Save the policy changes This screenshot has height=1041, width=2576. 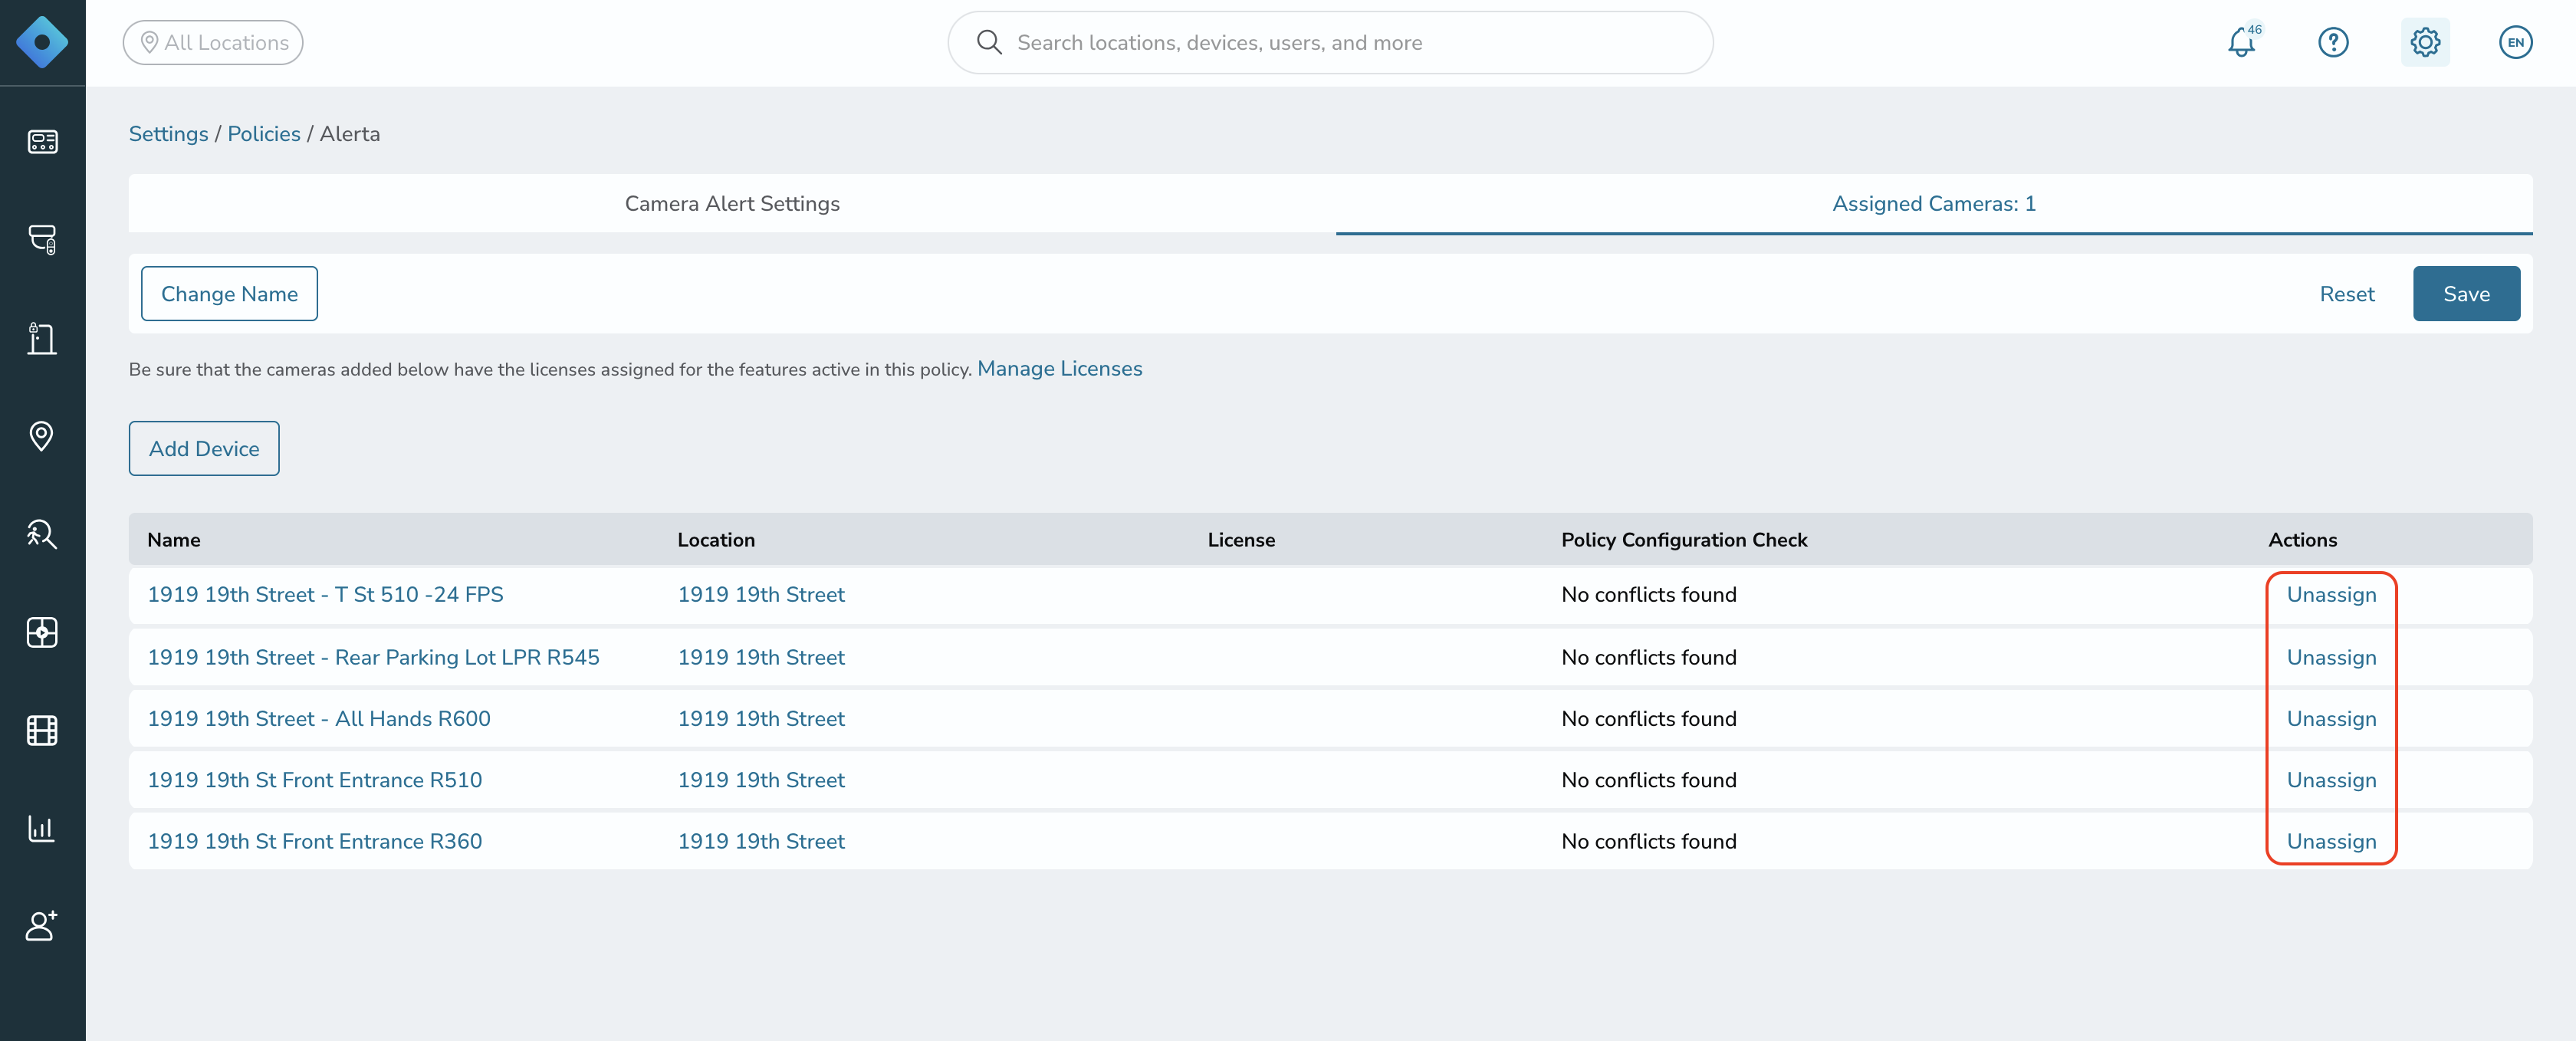pos(2466,294)
